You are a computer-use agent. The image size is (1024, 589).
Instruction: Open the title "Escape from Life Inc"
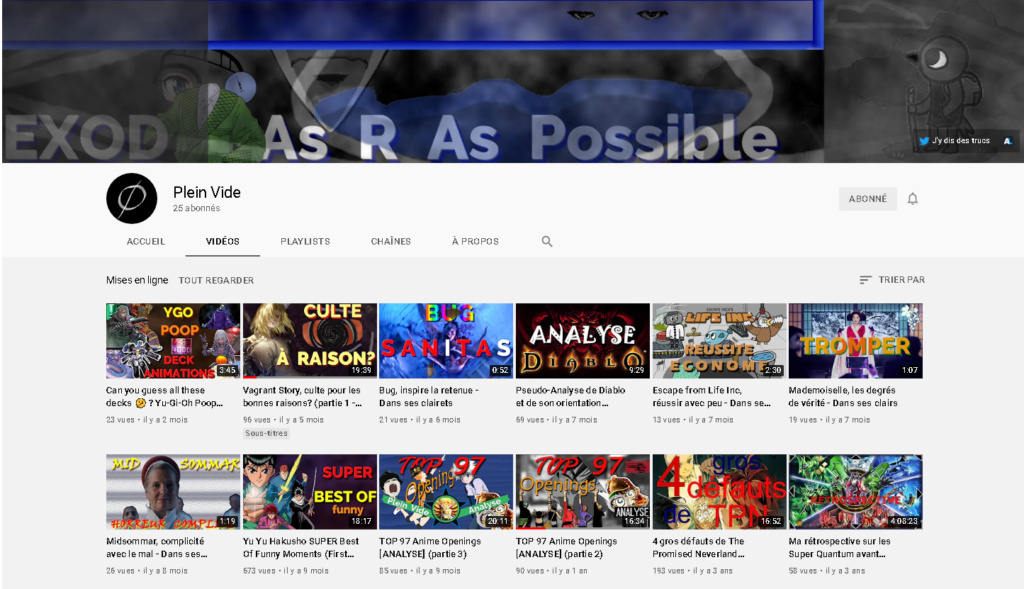[x=711, y=396]
